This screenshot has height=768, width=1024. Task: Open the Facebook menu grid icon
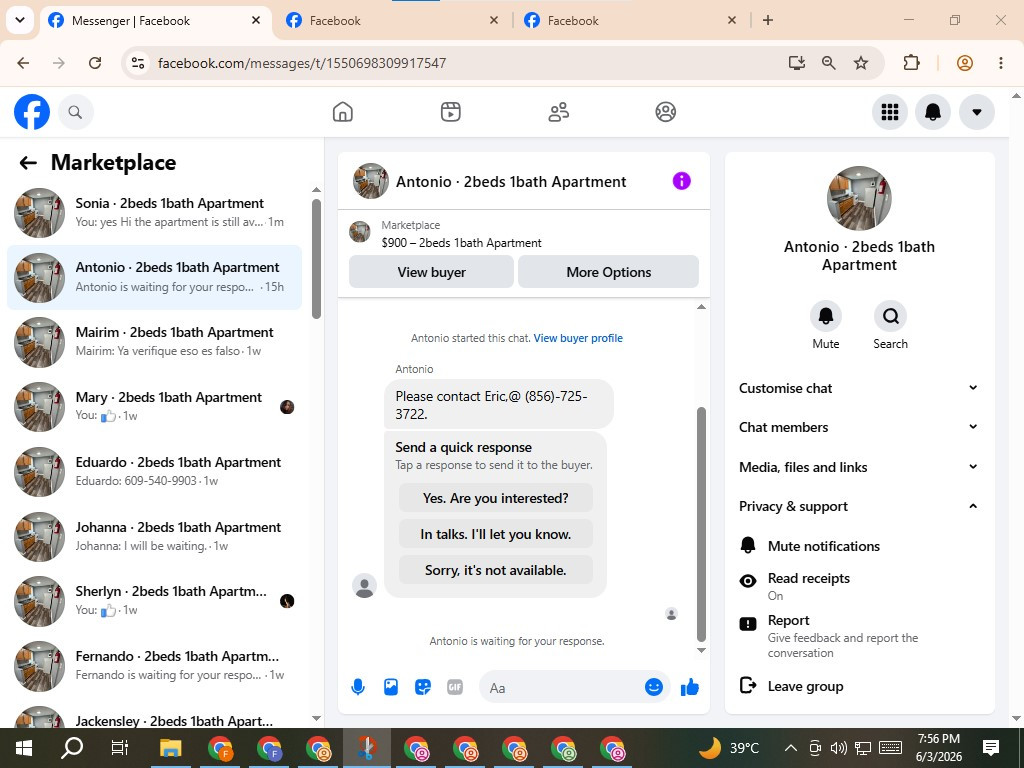click(x=889, y=112)
